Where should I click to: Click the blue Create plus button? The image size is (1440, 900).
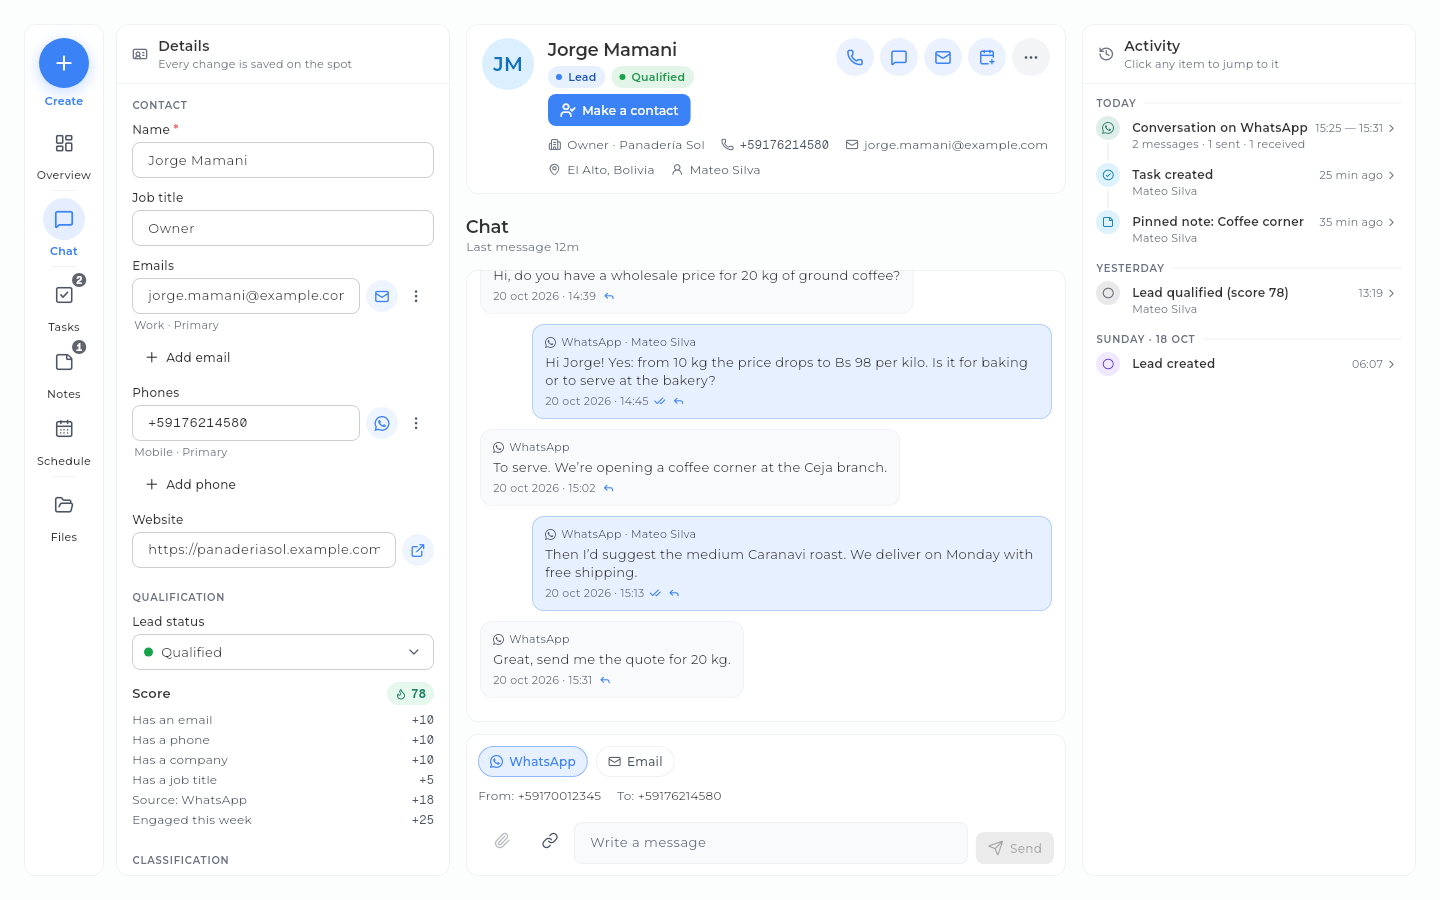pyautogui.click(x=64, y=63)
